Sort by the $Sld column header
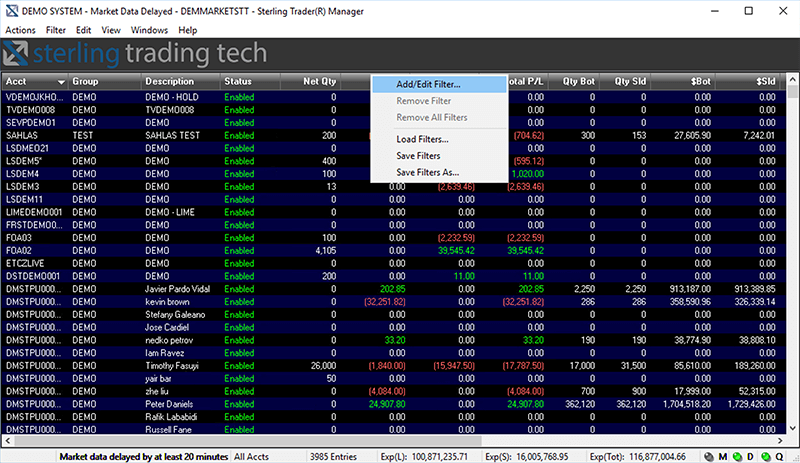800x463 pixels. [x=748, y=82]
